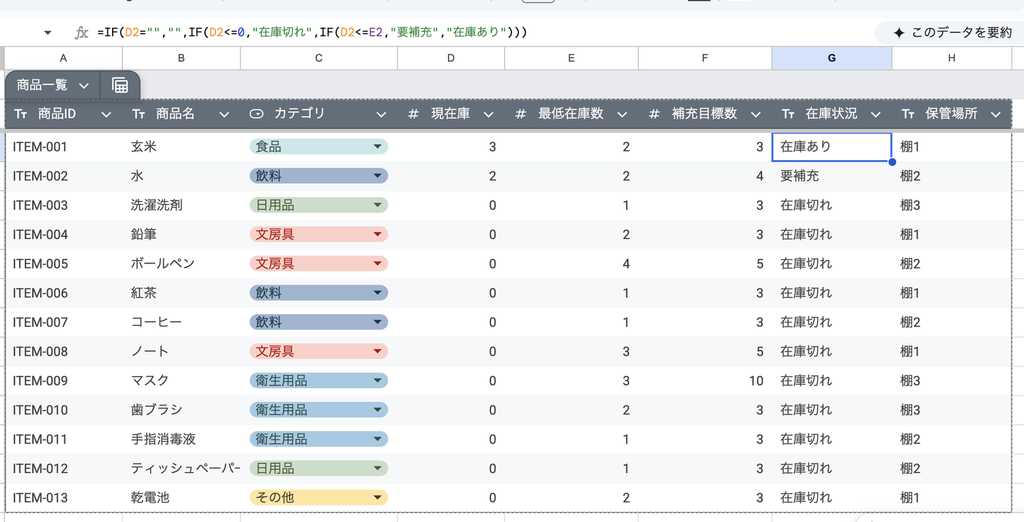Viewport: 1024px width, 522px height.
Task: Click the table calculator icon beside 商品一覧
Action: tap(120, 85)
